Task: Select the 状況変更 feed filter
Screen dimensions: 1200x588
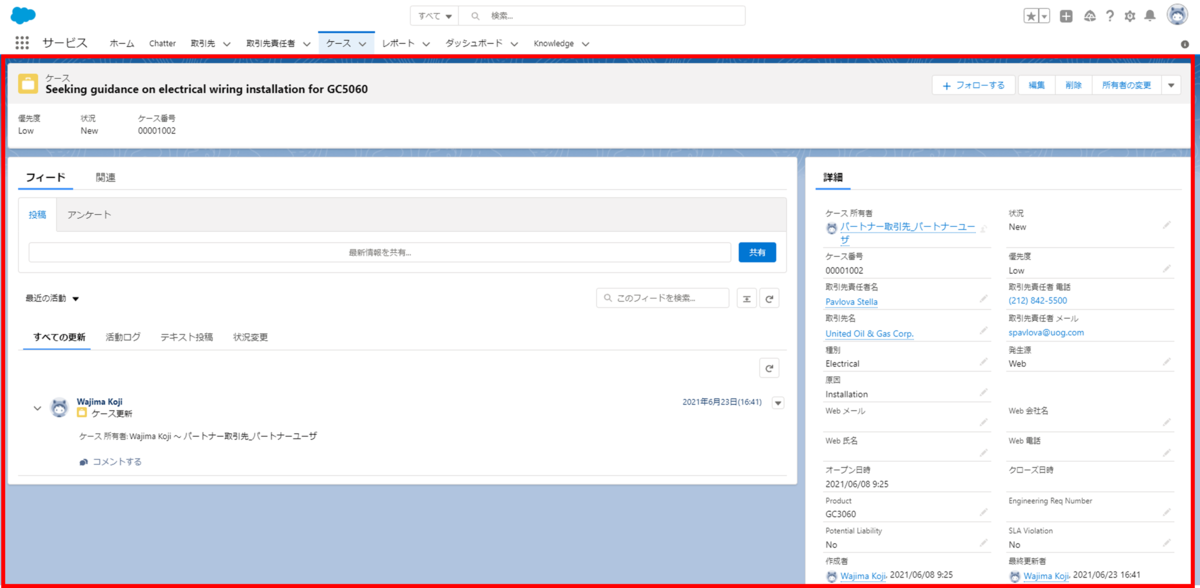Action: (x=250, y=338)
